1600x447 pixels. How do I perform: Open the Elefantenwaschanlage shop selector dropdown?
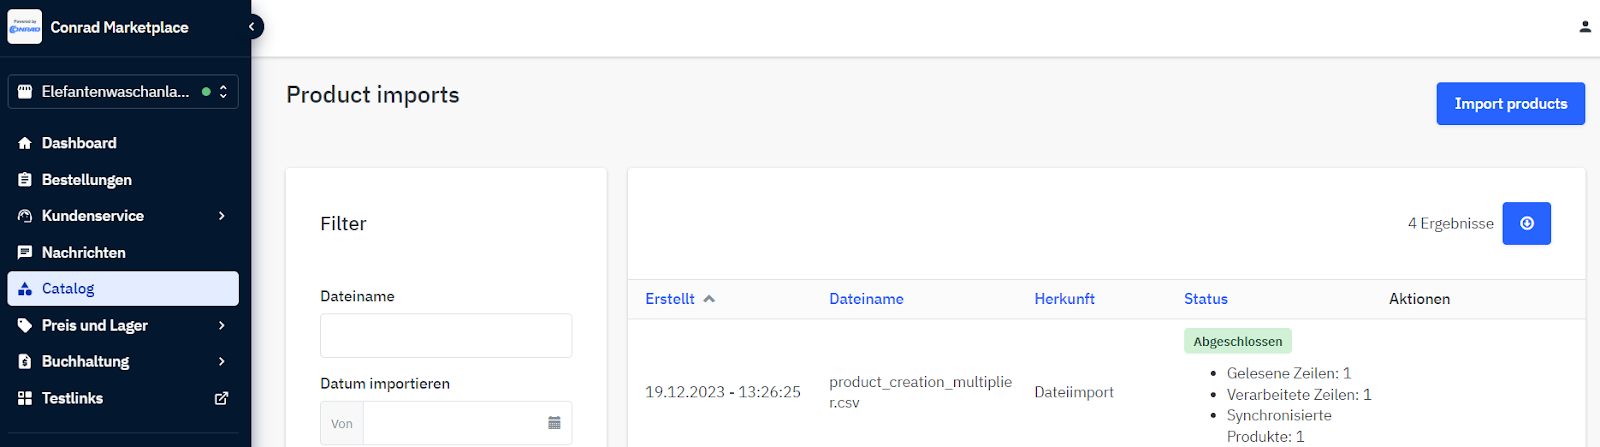coord(123,91)
